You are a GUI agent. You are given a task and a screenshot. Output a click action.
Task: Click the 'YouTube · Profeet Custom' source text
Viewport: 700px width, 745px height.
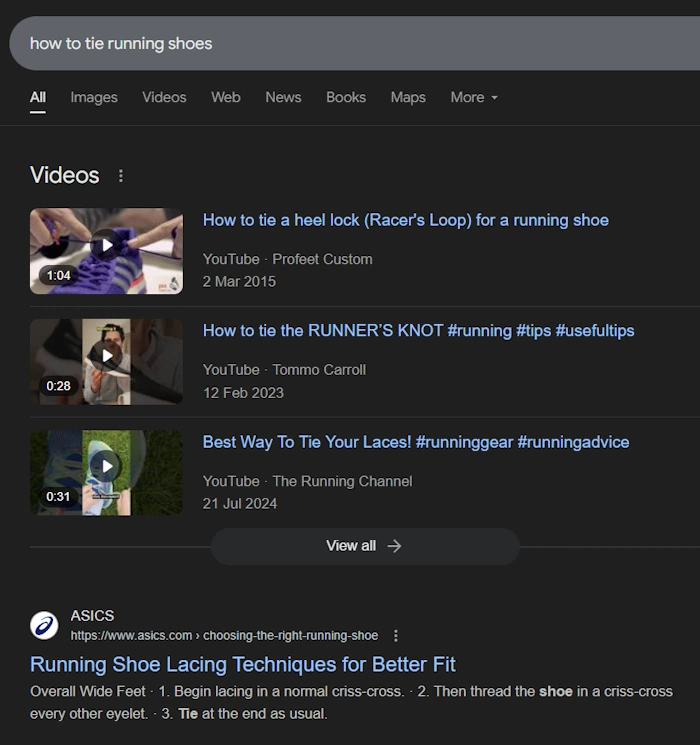pyautogui.click(x=288, y=259)
